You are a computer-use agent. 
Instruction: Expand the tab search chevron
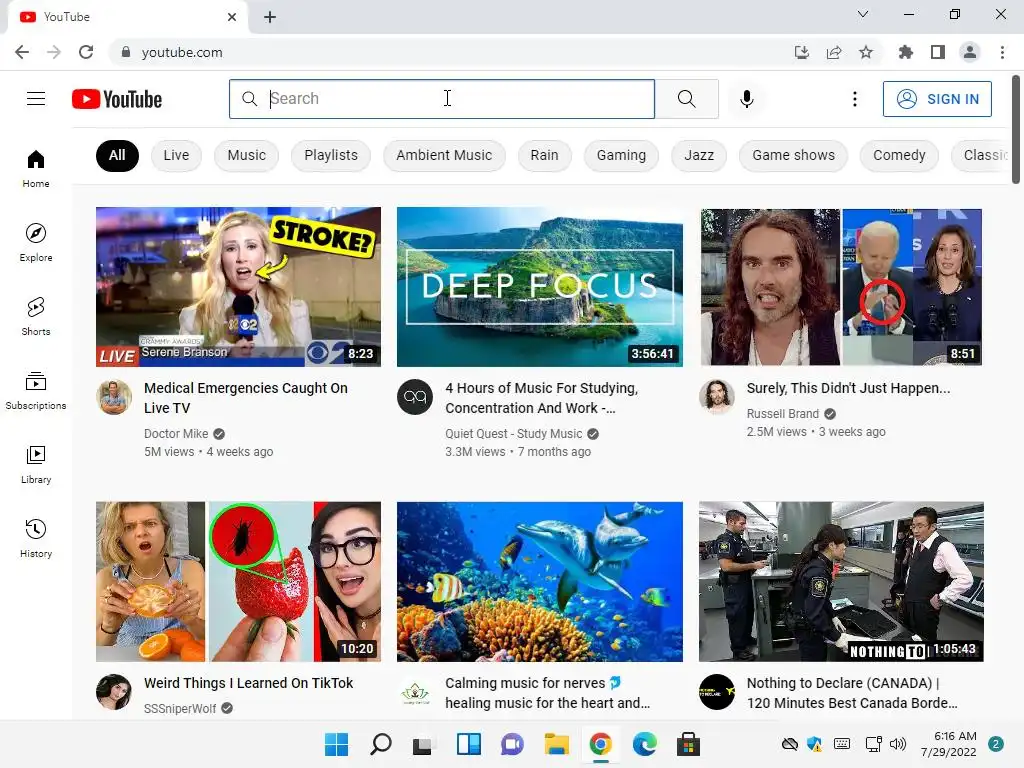point(863,14)
